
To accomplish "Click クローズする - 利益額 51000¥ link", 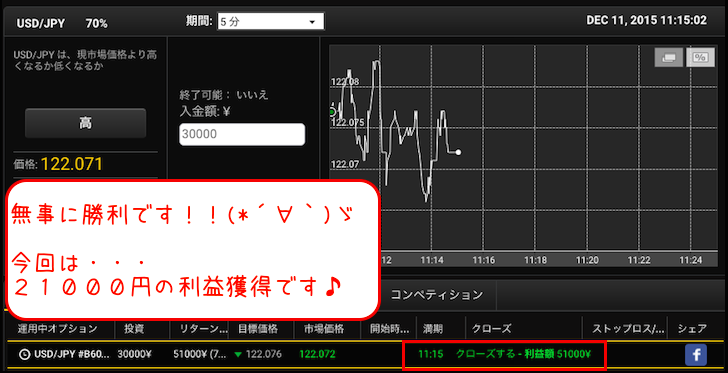I will tap(523, 354).
